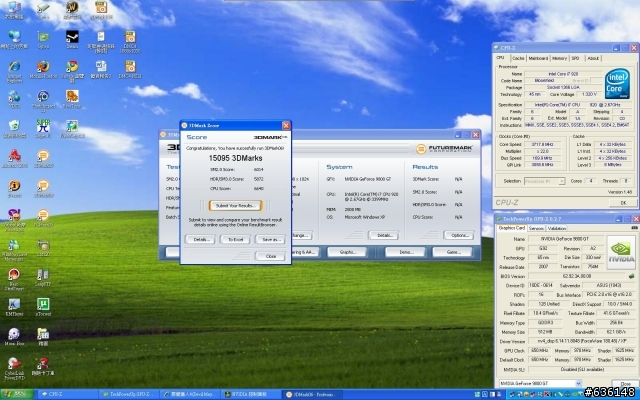Click the BIOS save icon in GPU-Z
This screenshot has width=640, height=400.
point(631,276)
